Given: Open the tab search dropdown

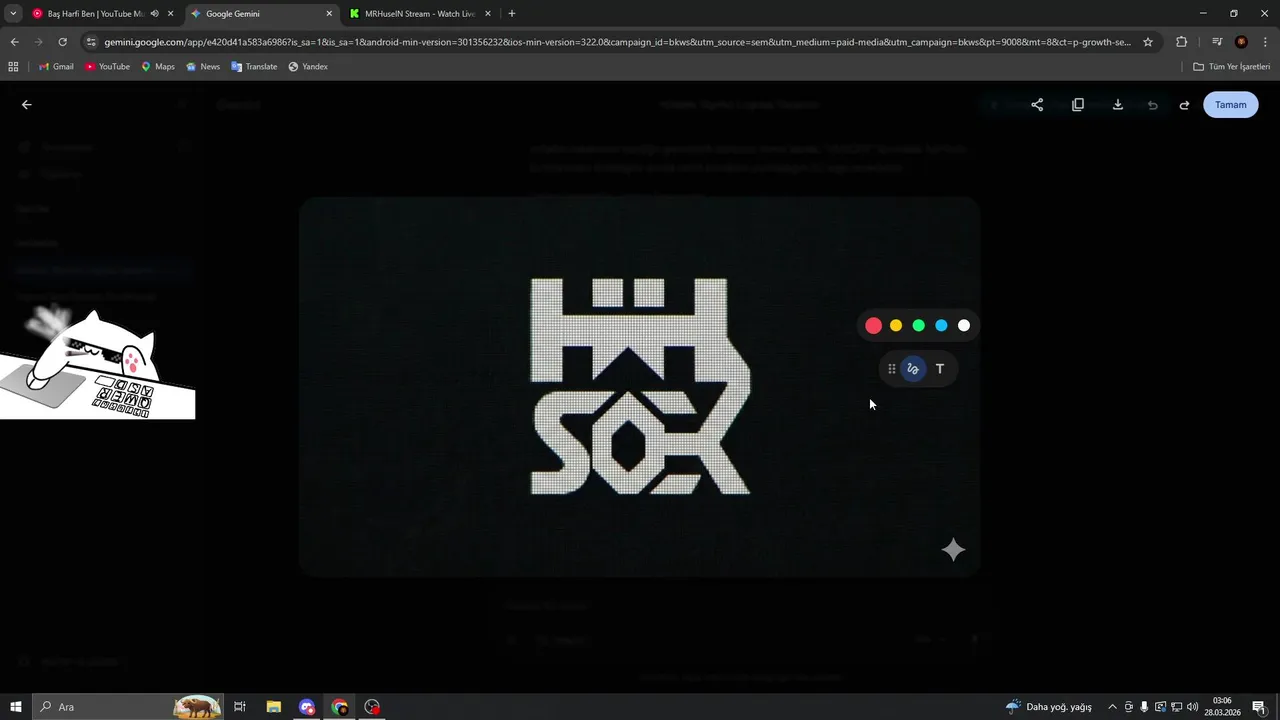Looking at the screenshot, I should tap(13, 14).
